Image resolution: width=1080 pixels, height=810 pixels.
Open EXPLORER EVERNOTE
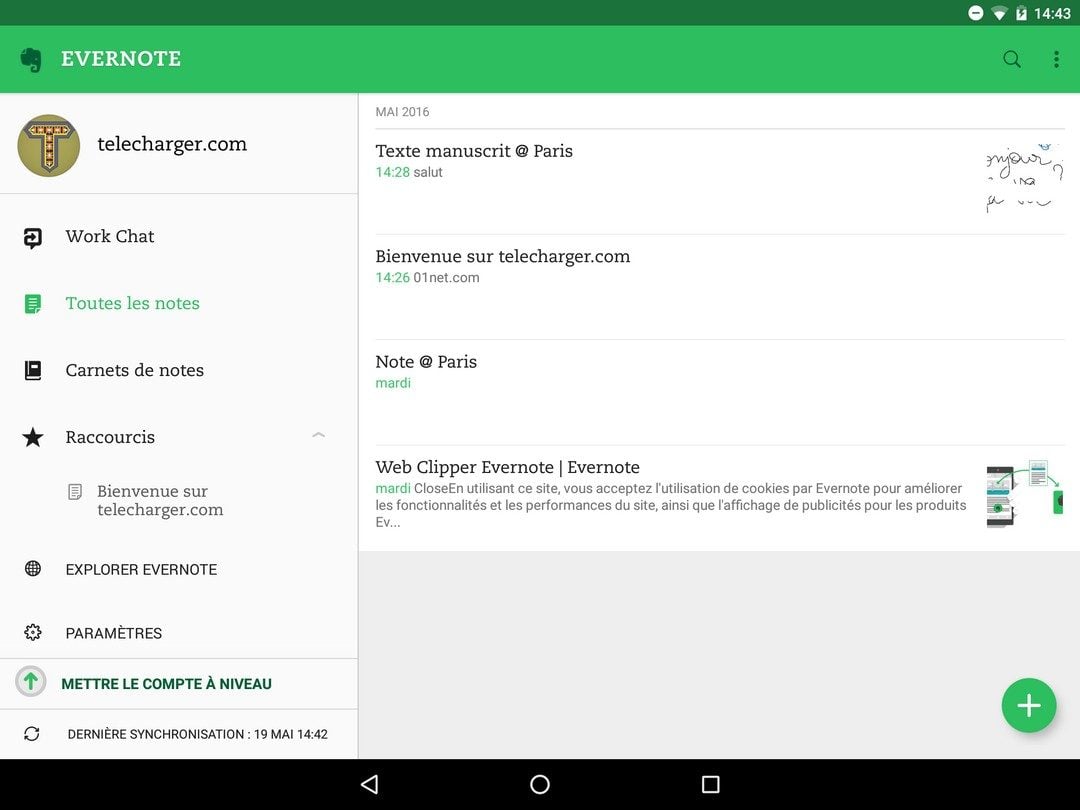(141, 570)
